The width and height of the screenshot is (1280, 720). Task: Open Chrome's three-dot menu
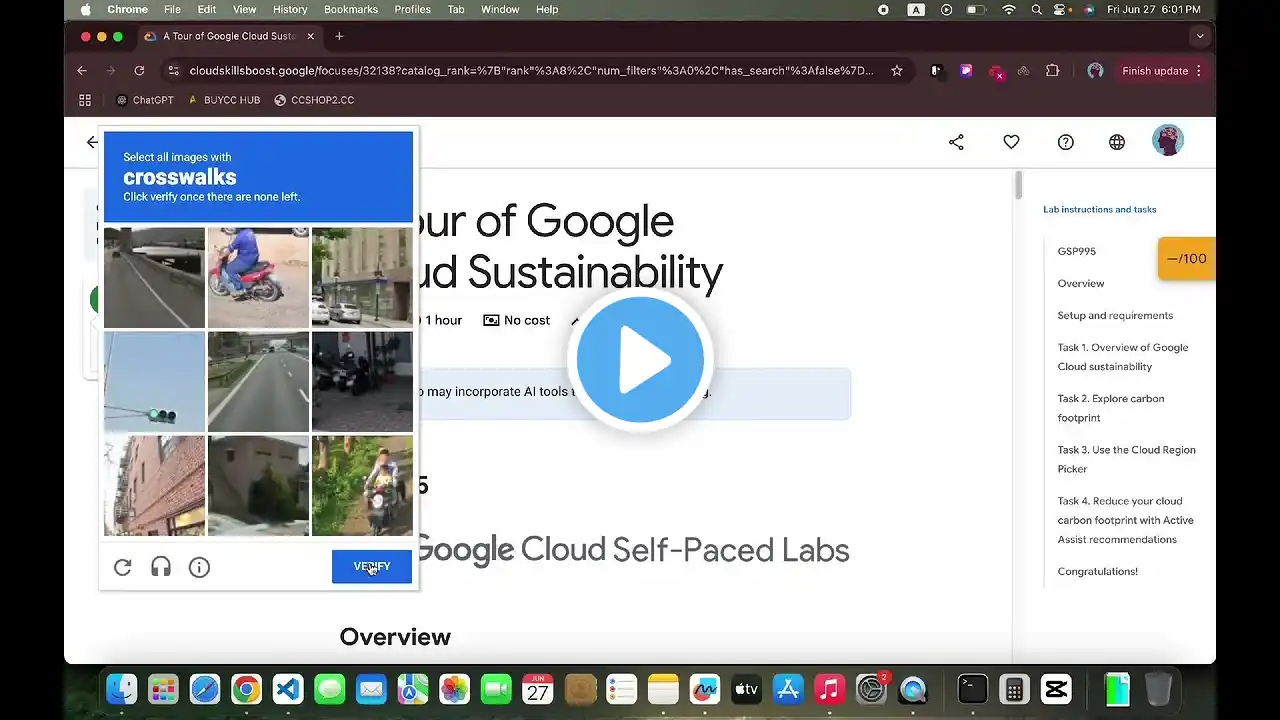(1198, 71)
